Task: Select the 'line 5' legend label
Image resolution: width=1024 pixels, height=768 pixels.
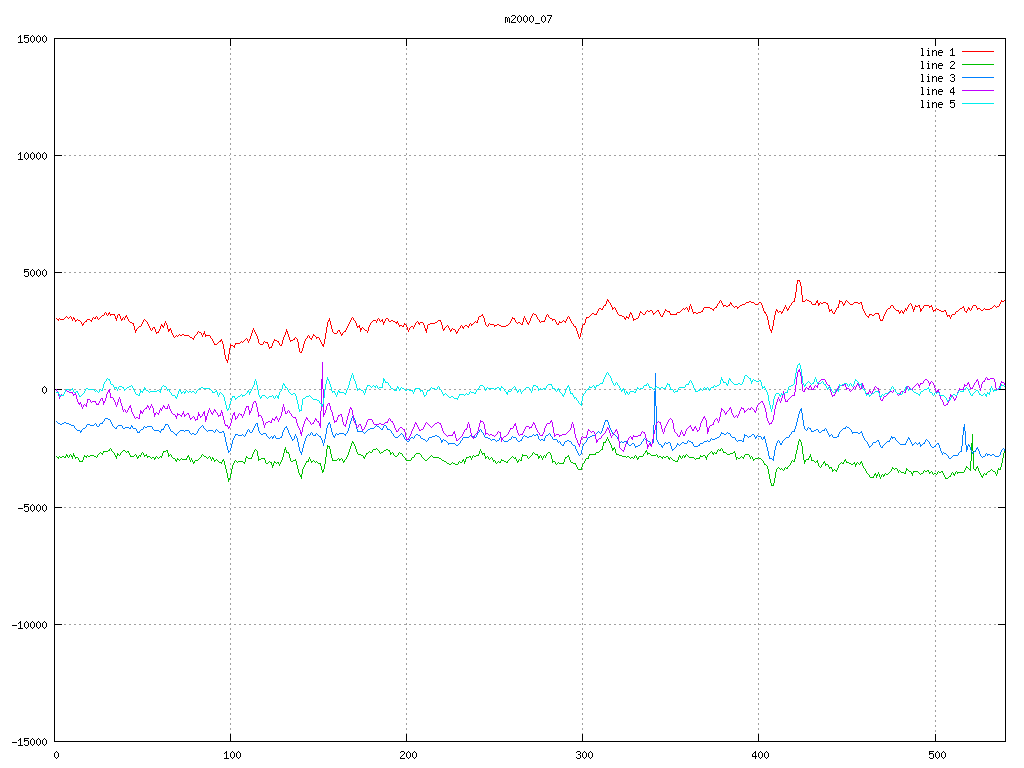Action: [x=937, y=104]
